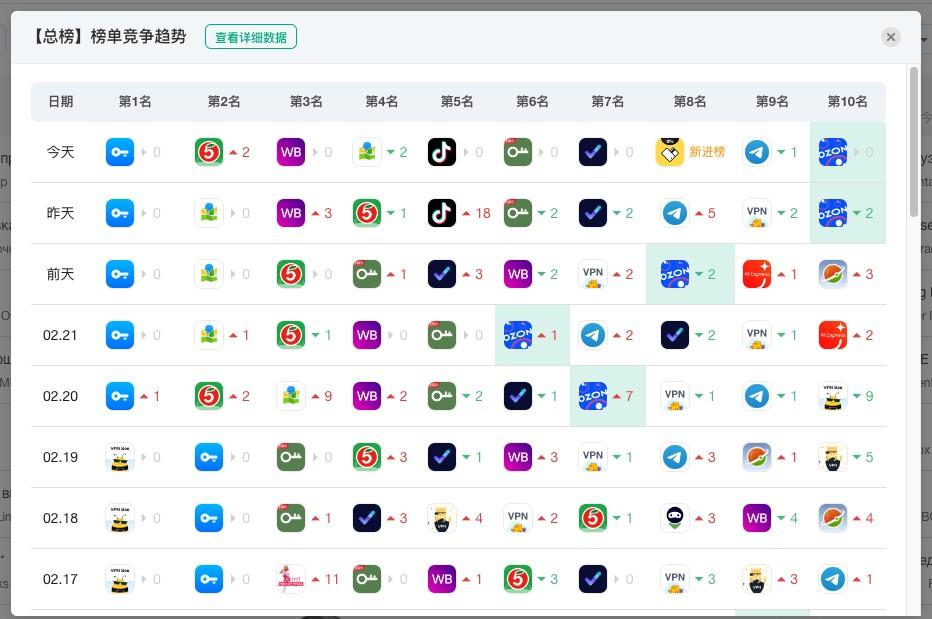Open the blue key app ranked first today

click(119, 152)
